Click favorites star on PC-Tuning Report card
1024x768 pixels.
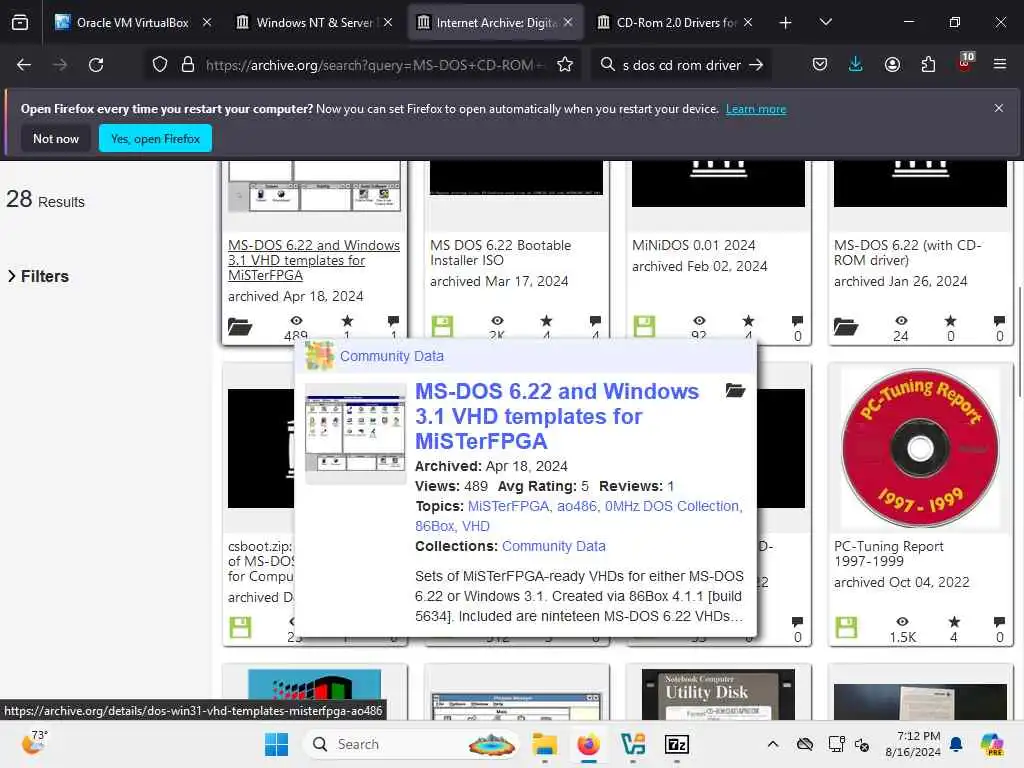click(x=954, y=621)
